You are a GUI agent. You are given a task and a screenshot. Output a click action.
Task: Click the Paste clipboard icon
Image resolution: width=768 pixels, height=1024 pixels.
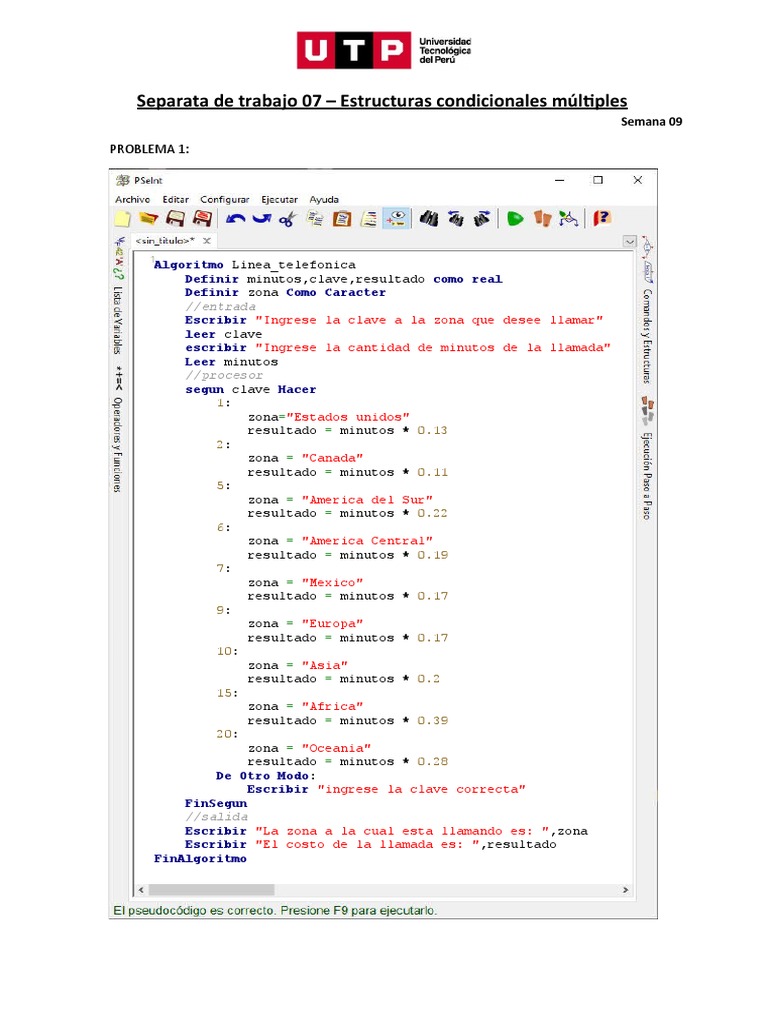[342, 218]
